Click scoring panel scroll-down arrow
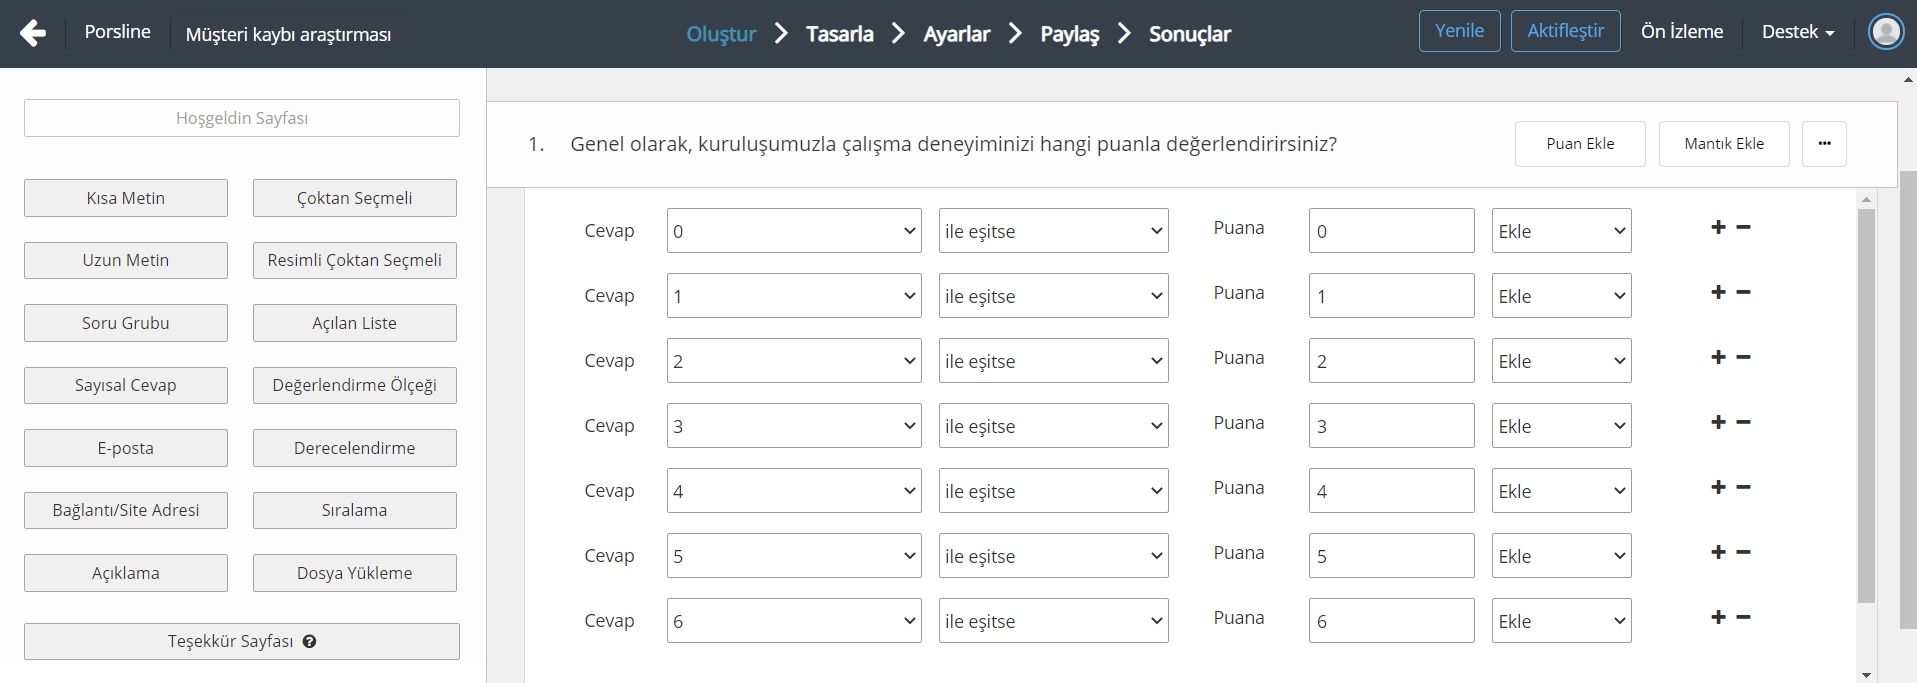 click(1866, 675)
